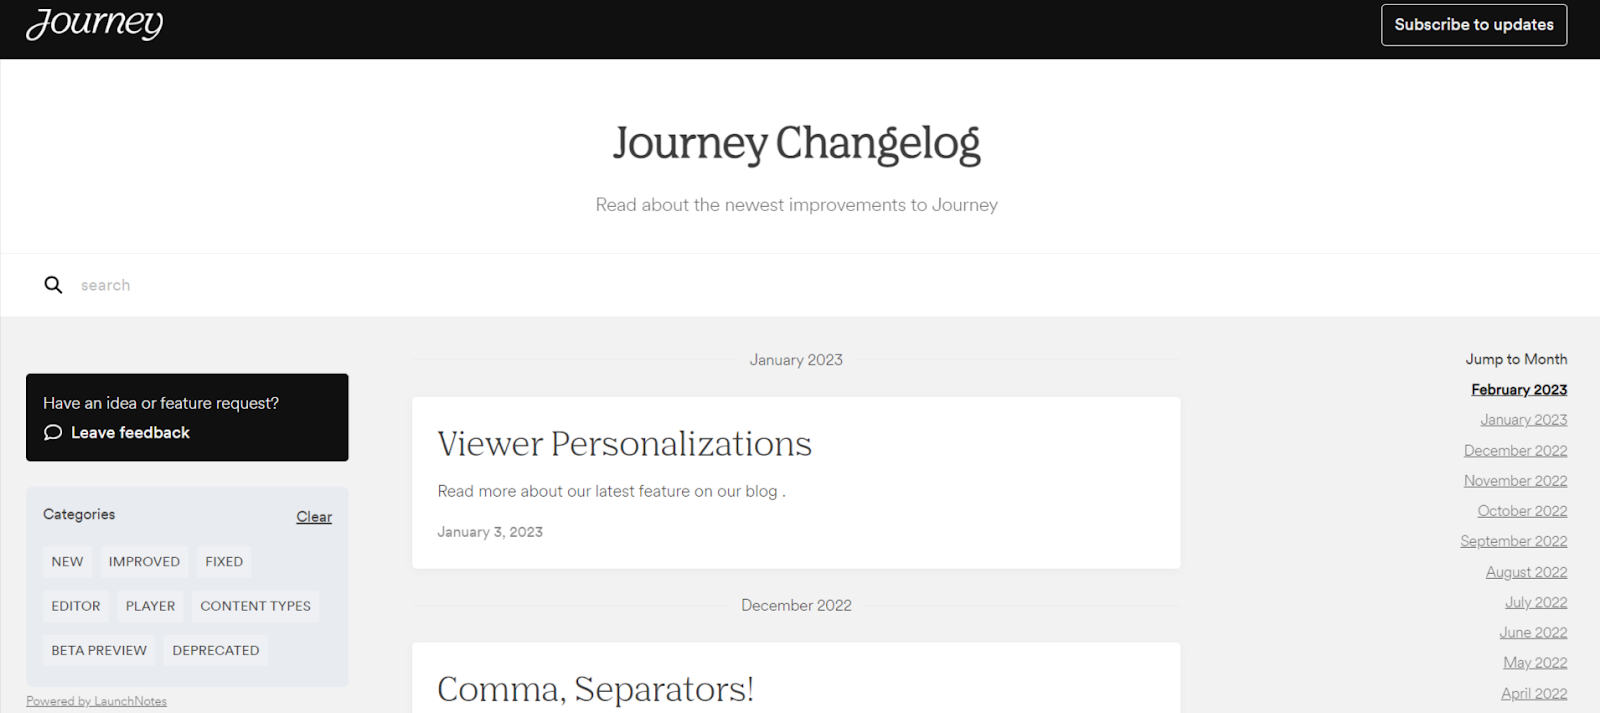Toggle the FIXED category filter
Image resolution: width=1600 pixels, height=713 pixels.
(223, 561)
